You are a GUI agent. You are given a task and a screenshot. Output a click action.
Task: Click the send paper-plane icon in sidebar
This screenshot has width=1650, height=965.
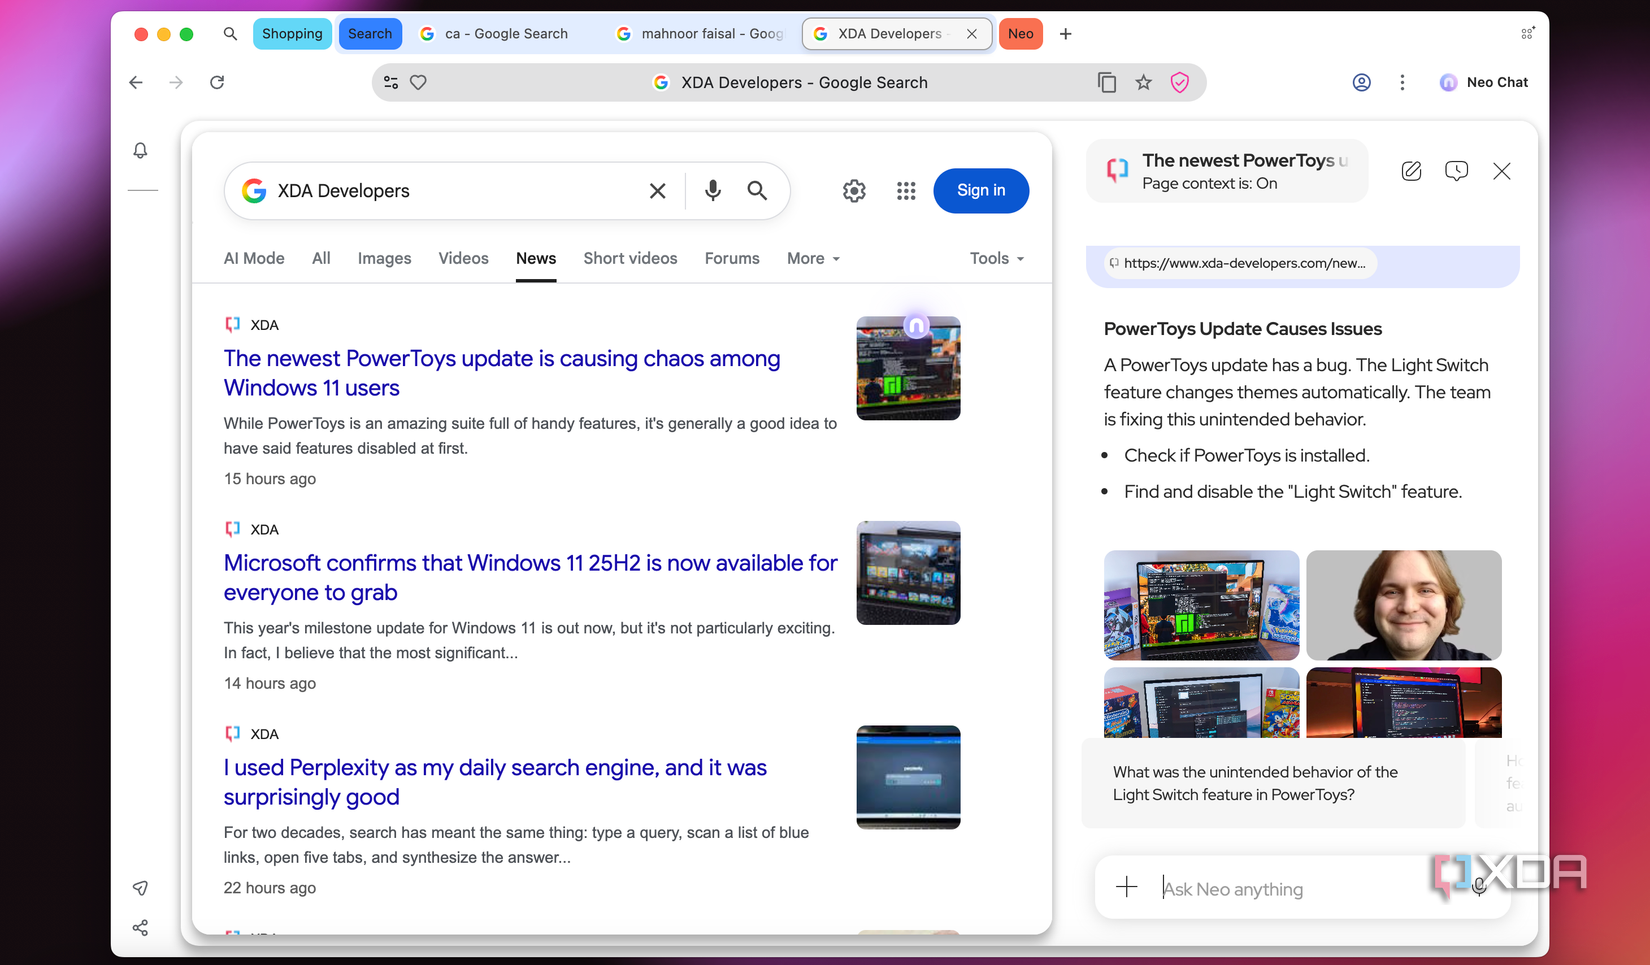point(140,888)
